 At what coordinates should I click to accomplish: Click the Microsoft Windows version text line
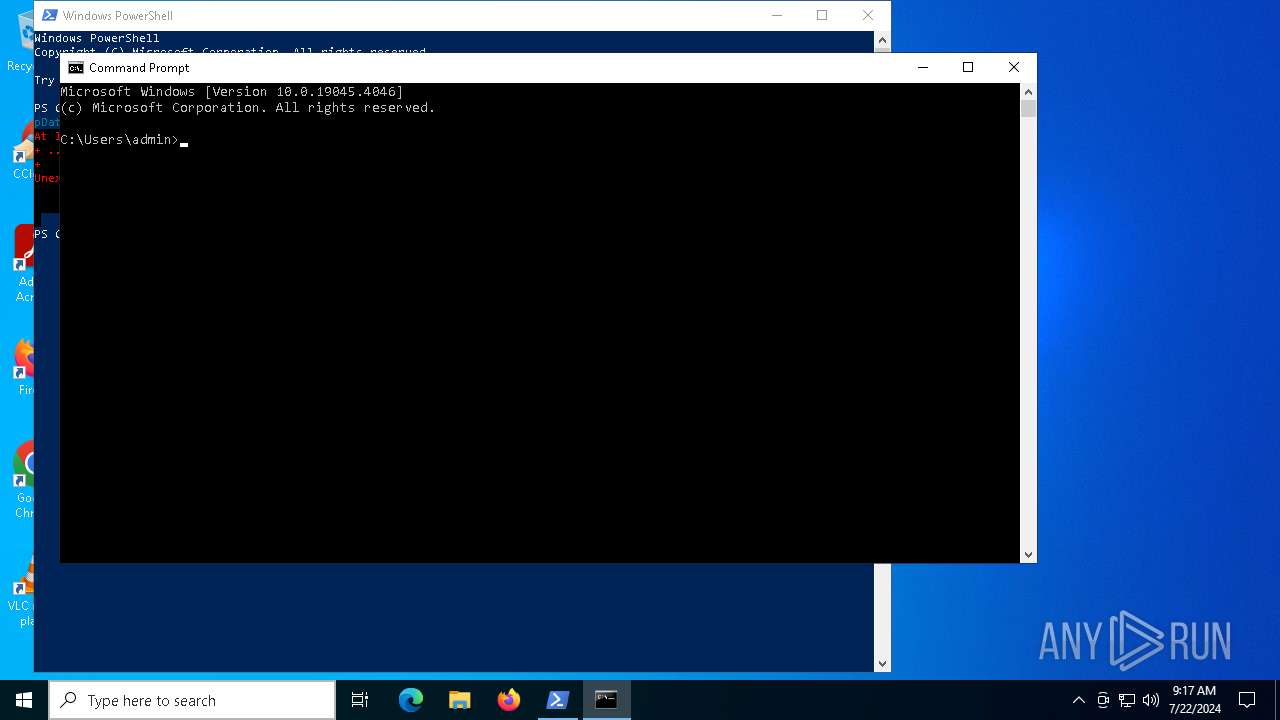point(232,92)
